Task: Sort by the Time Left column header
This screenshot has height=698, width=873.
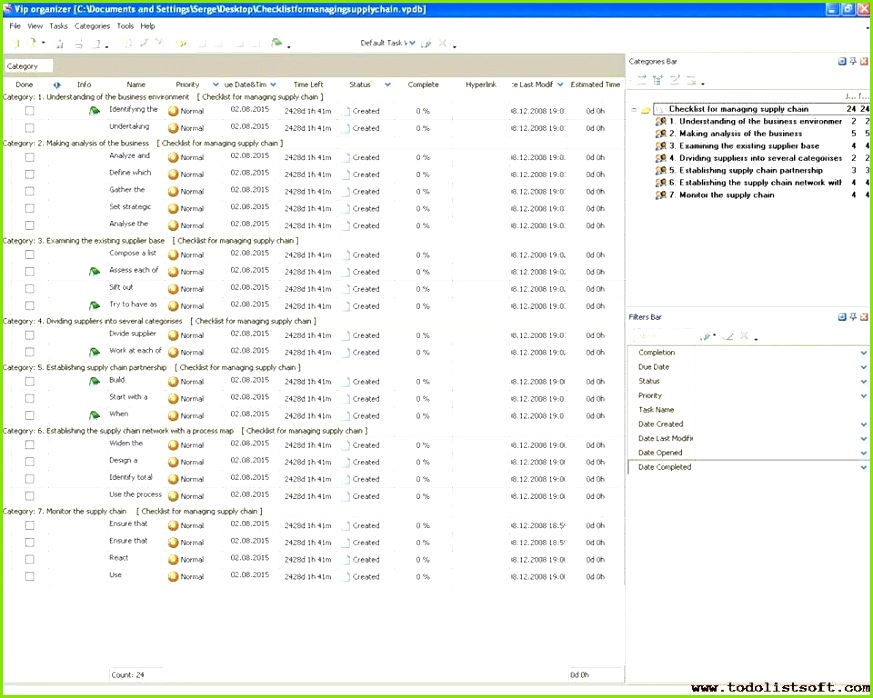Action: click(x=308, y=85)
